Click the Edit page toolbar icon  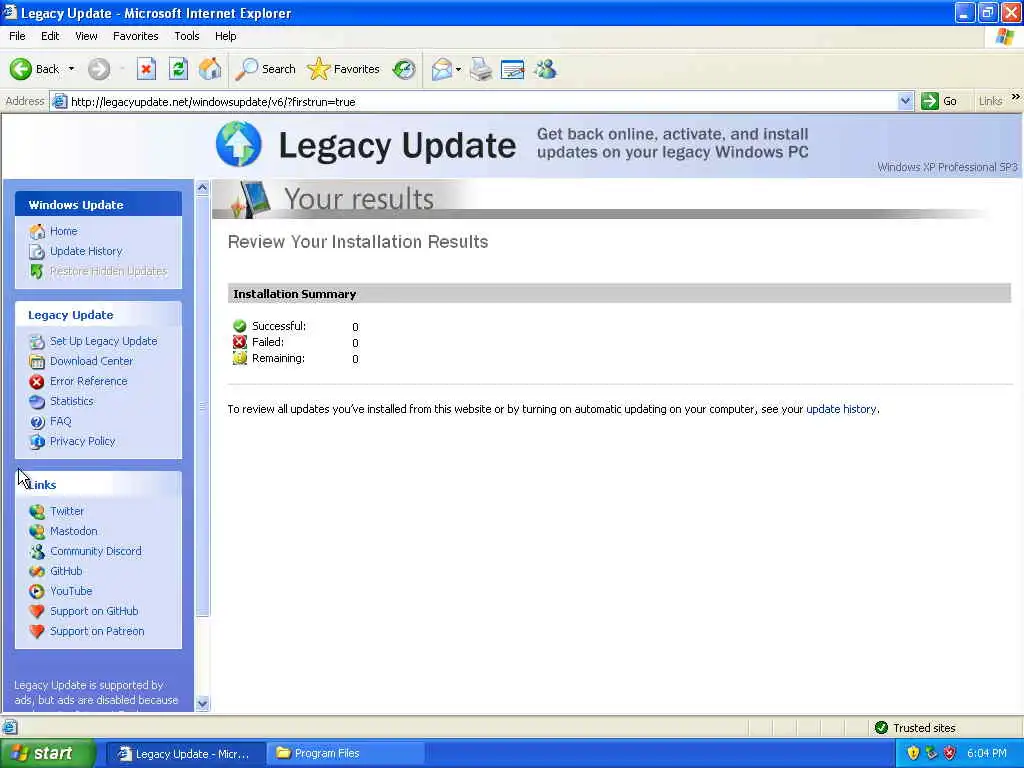[x=513, y=69]
